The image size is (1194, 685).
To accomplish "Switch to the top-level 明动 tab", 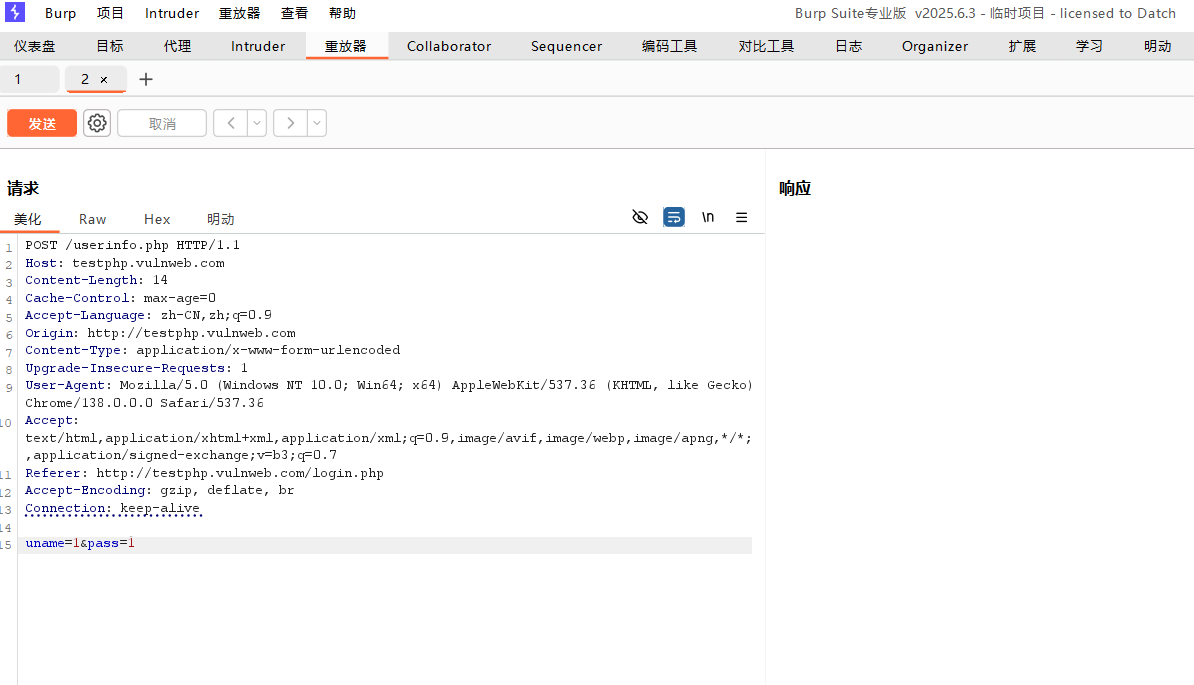I will [x=1157, y=46].
